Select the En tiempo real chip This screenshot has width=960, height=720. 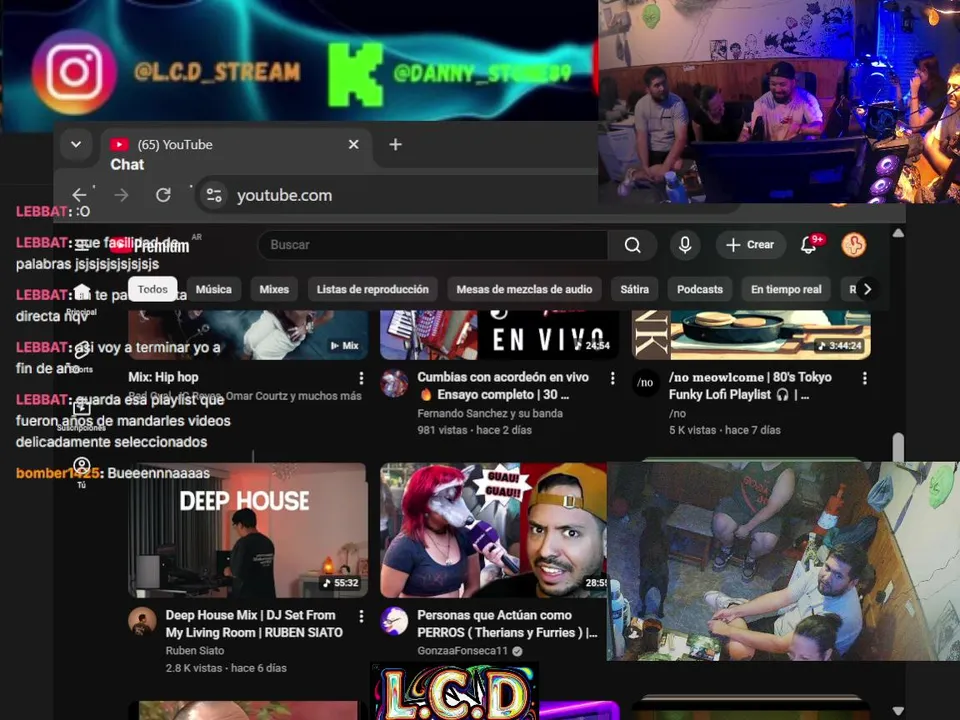pyautogui.click(x=786, y=289)
